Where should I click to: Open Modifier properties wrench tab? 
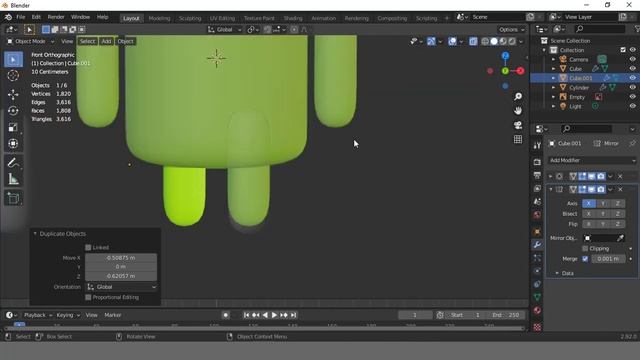coord(537,244)
